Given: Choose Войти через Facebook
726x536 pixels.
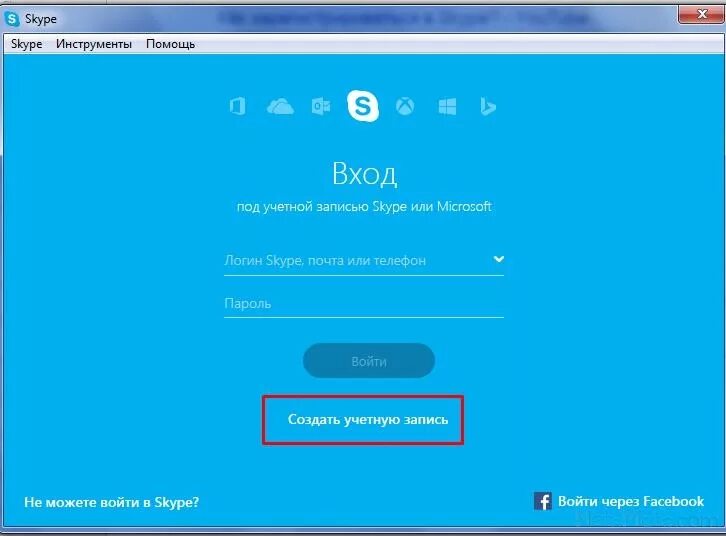Looking at the screenshot, I should point(631,501).
